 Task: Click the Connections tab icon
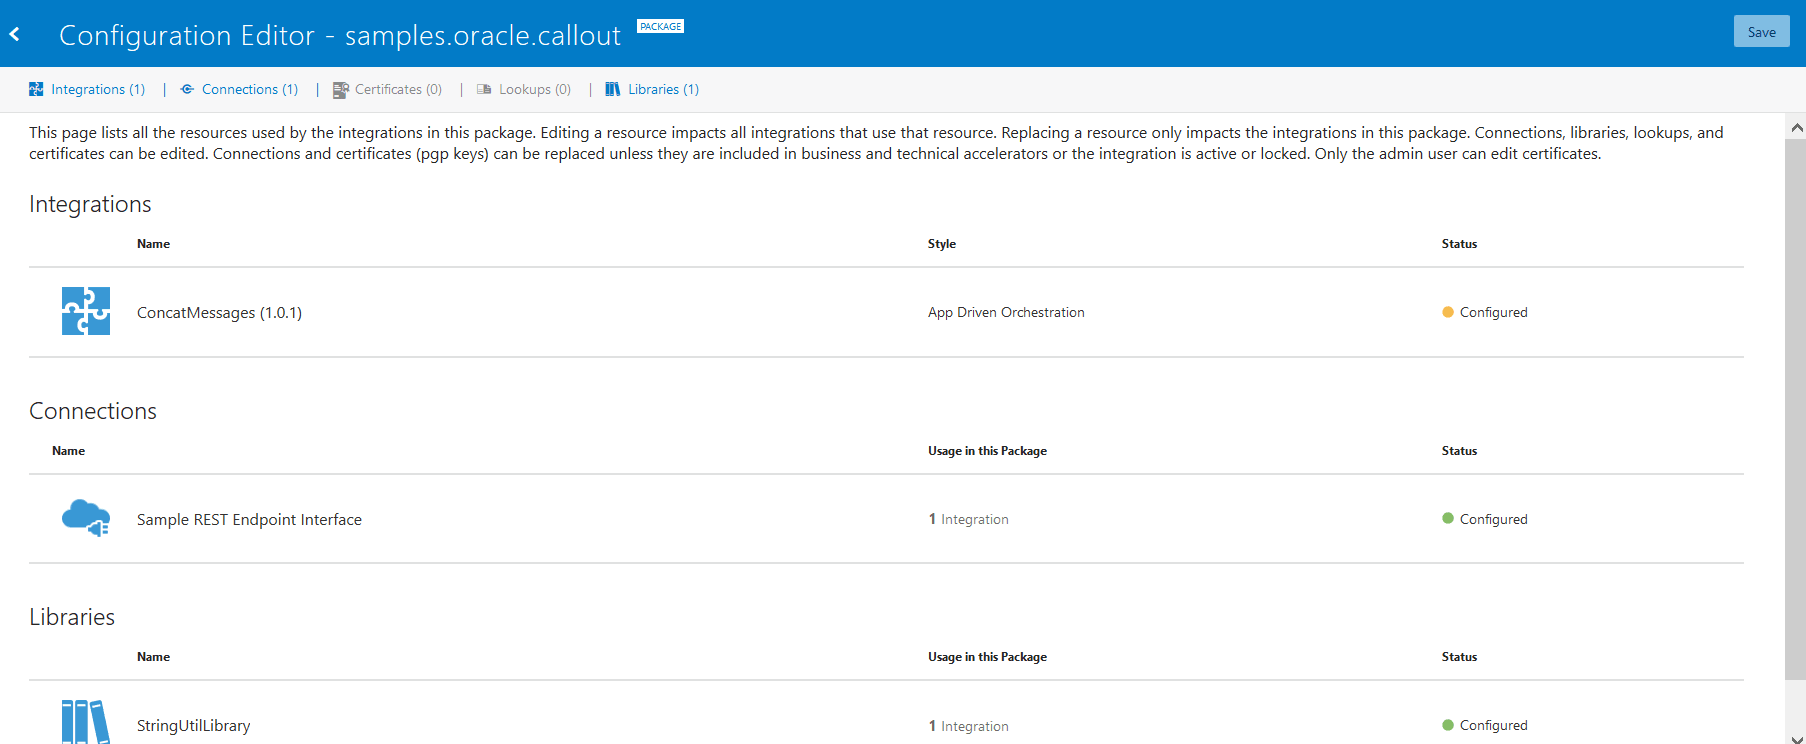[187, 89]
